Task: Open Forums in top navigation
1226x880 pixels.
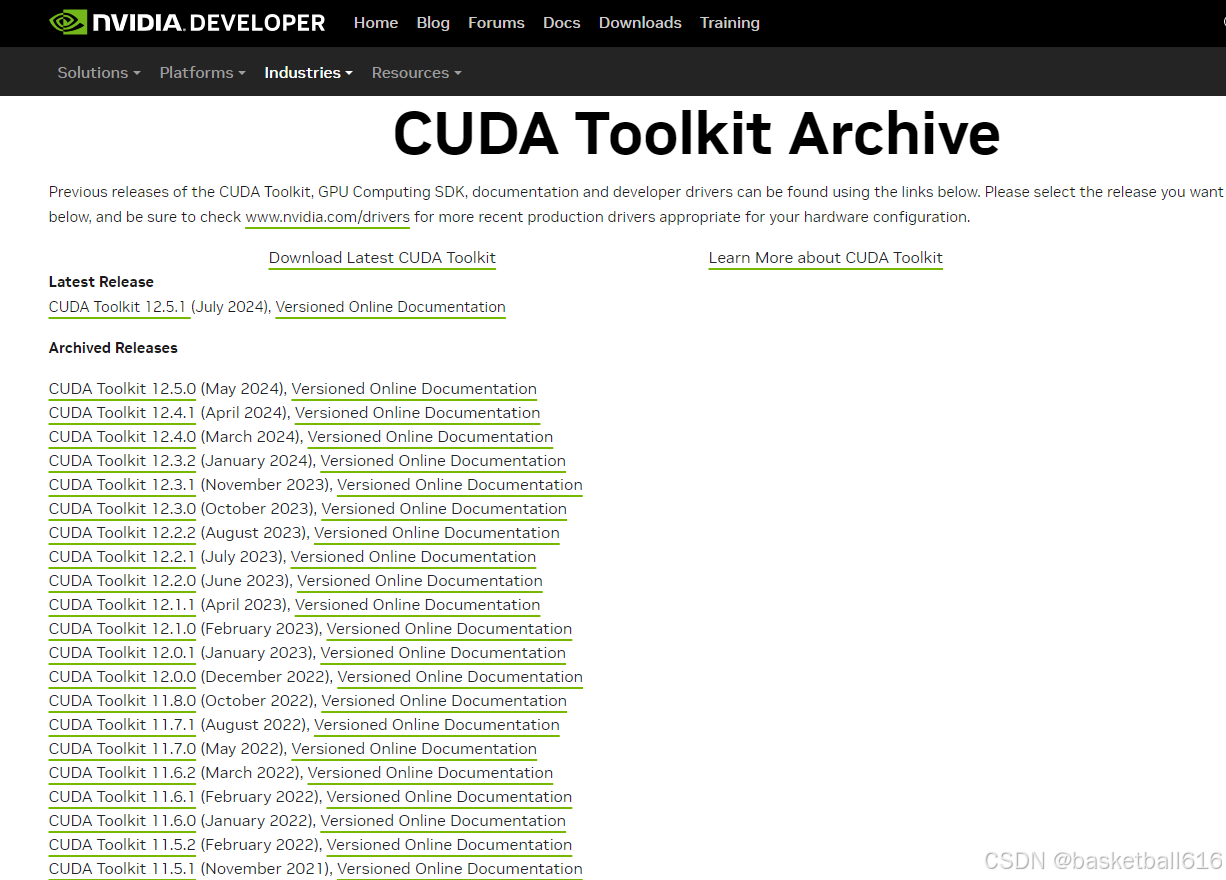Action: pos(496,23)
